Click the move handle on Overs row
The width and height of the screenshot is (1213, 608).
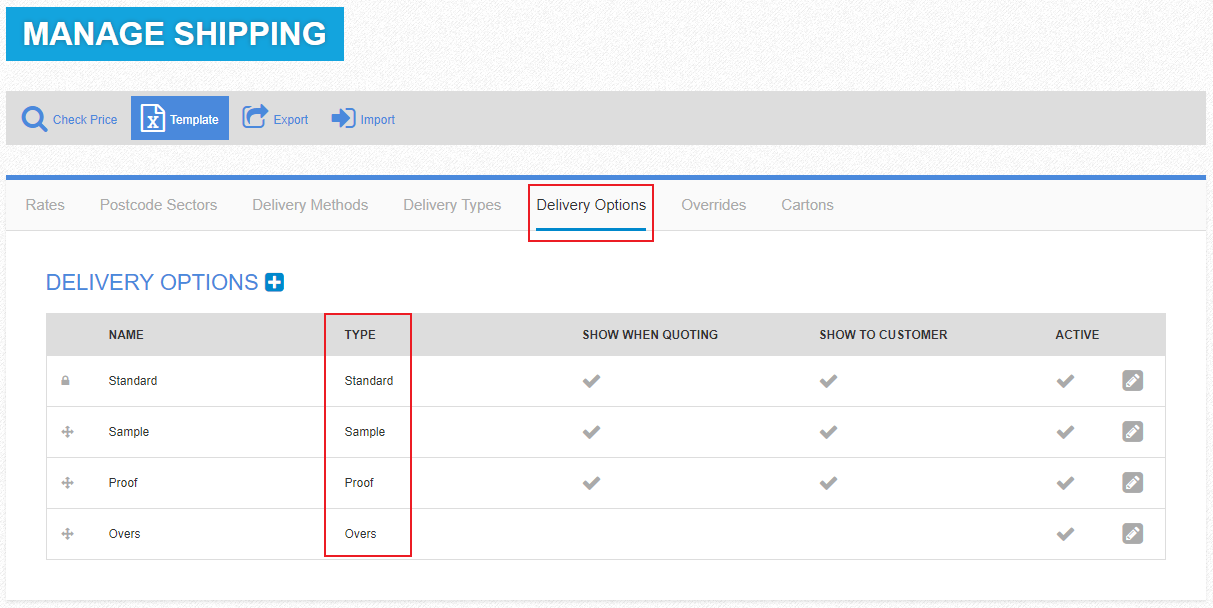coord(68,534)
